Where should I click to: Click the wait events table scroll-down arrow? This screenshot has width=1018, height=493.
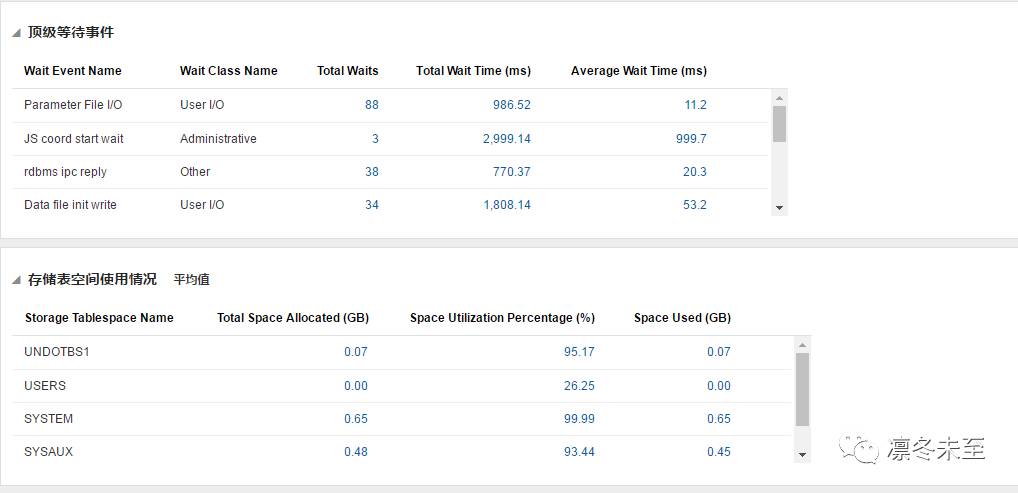[780, 208]
